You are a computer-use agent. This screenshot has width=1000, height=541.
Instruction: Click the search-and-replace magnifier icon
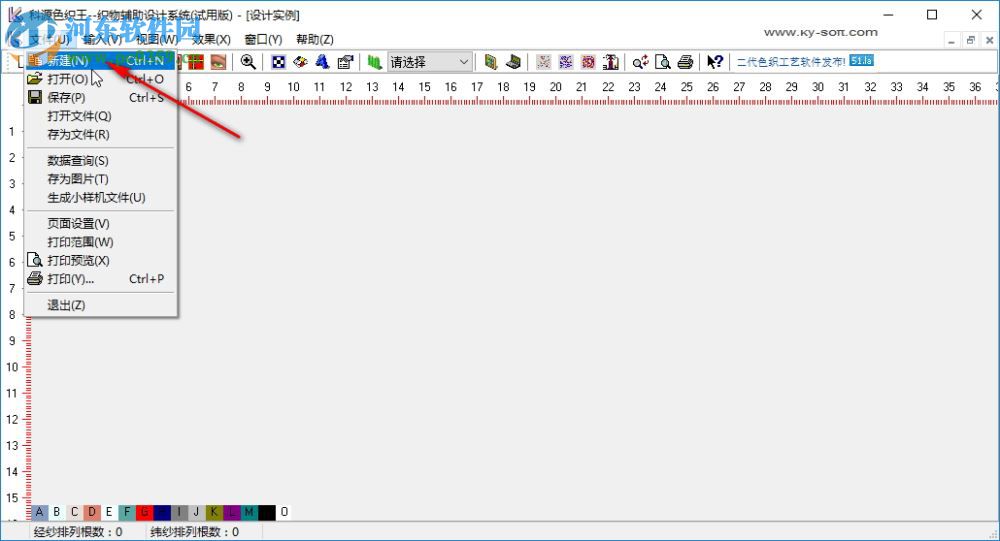pyautogui.click(x=640, y=62)
